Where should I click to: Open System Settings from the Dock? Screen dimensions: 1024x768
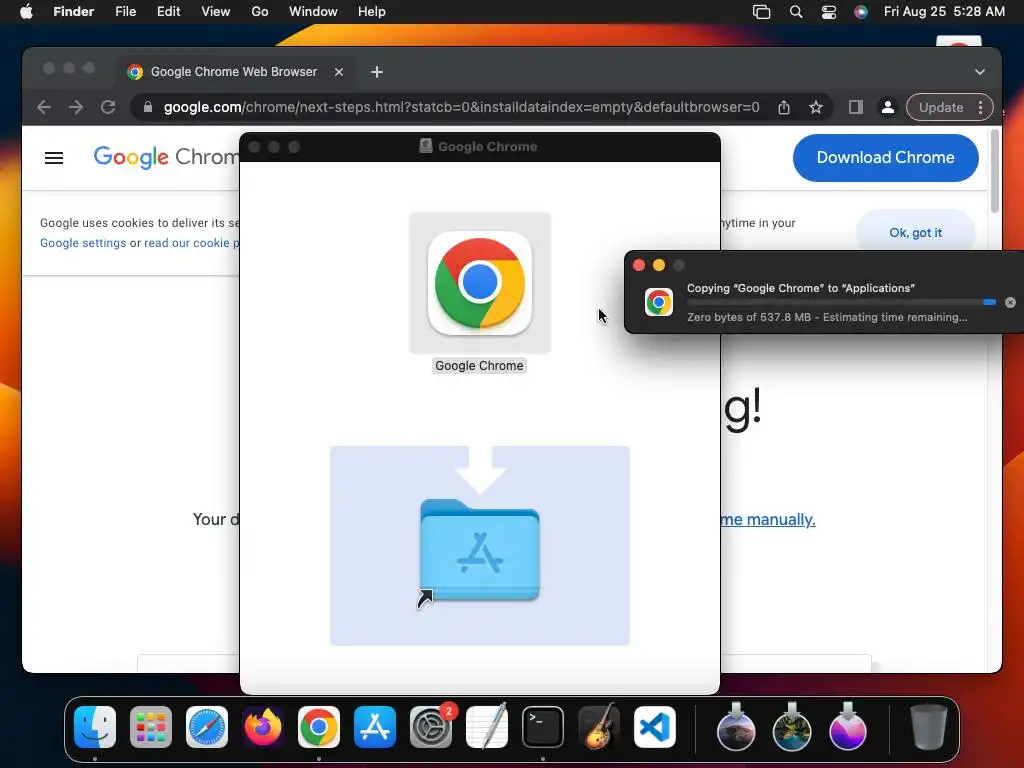(x=431, y=727)
